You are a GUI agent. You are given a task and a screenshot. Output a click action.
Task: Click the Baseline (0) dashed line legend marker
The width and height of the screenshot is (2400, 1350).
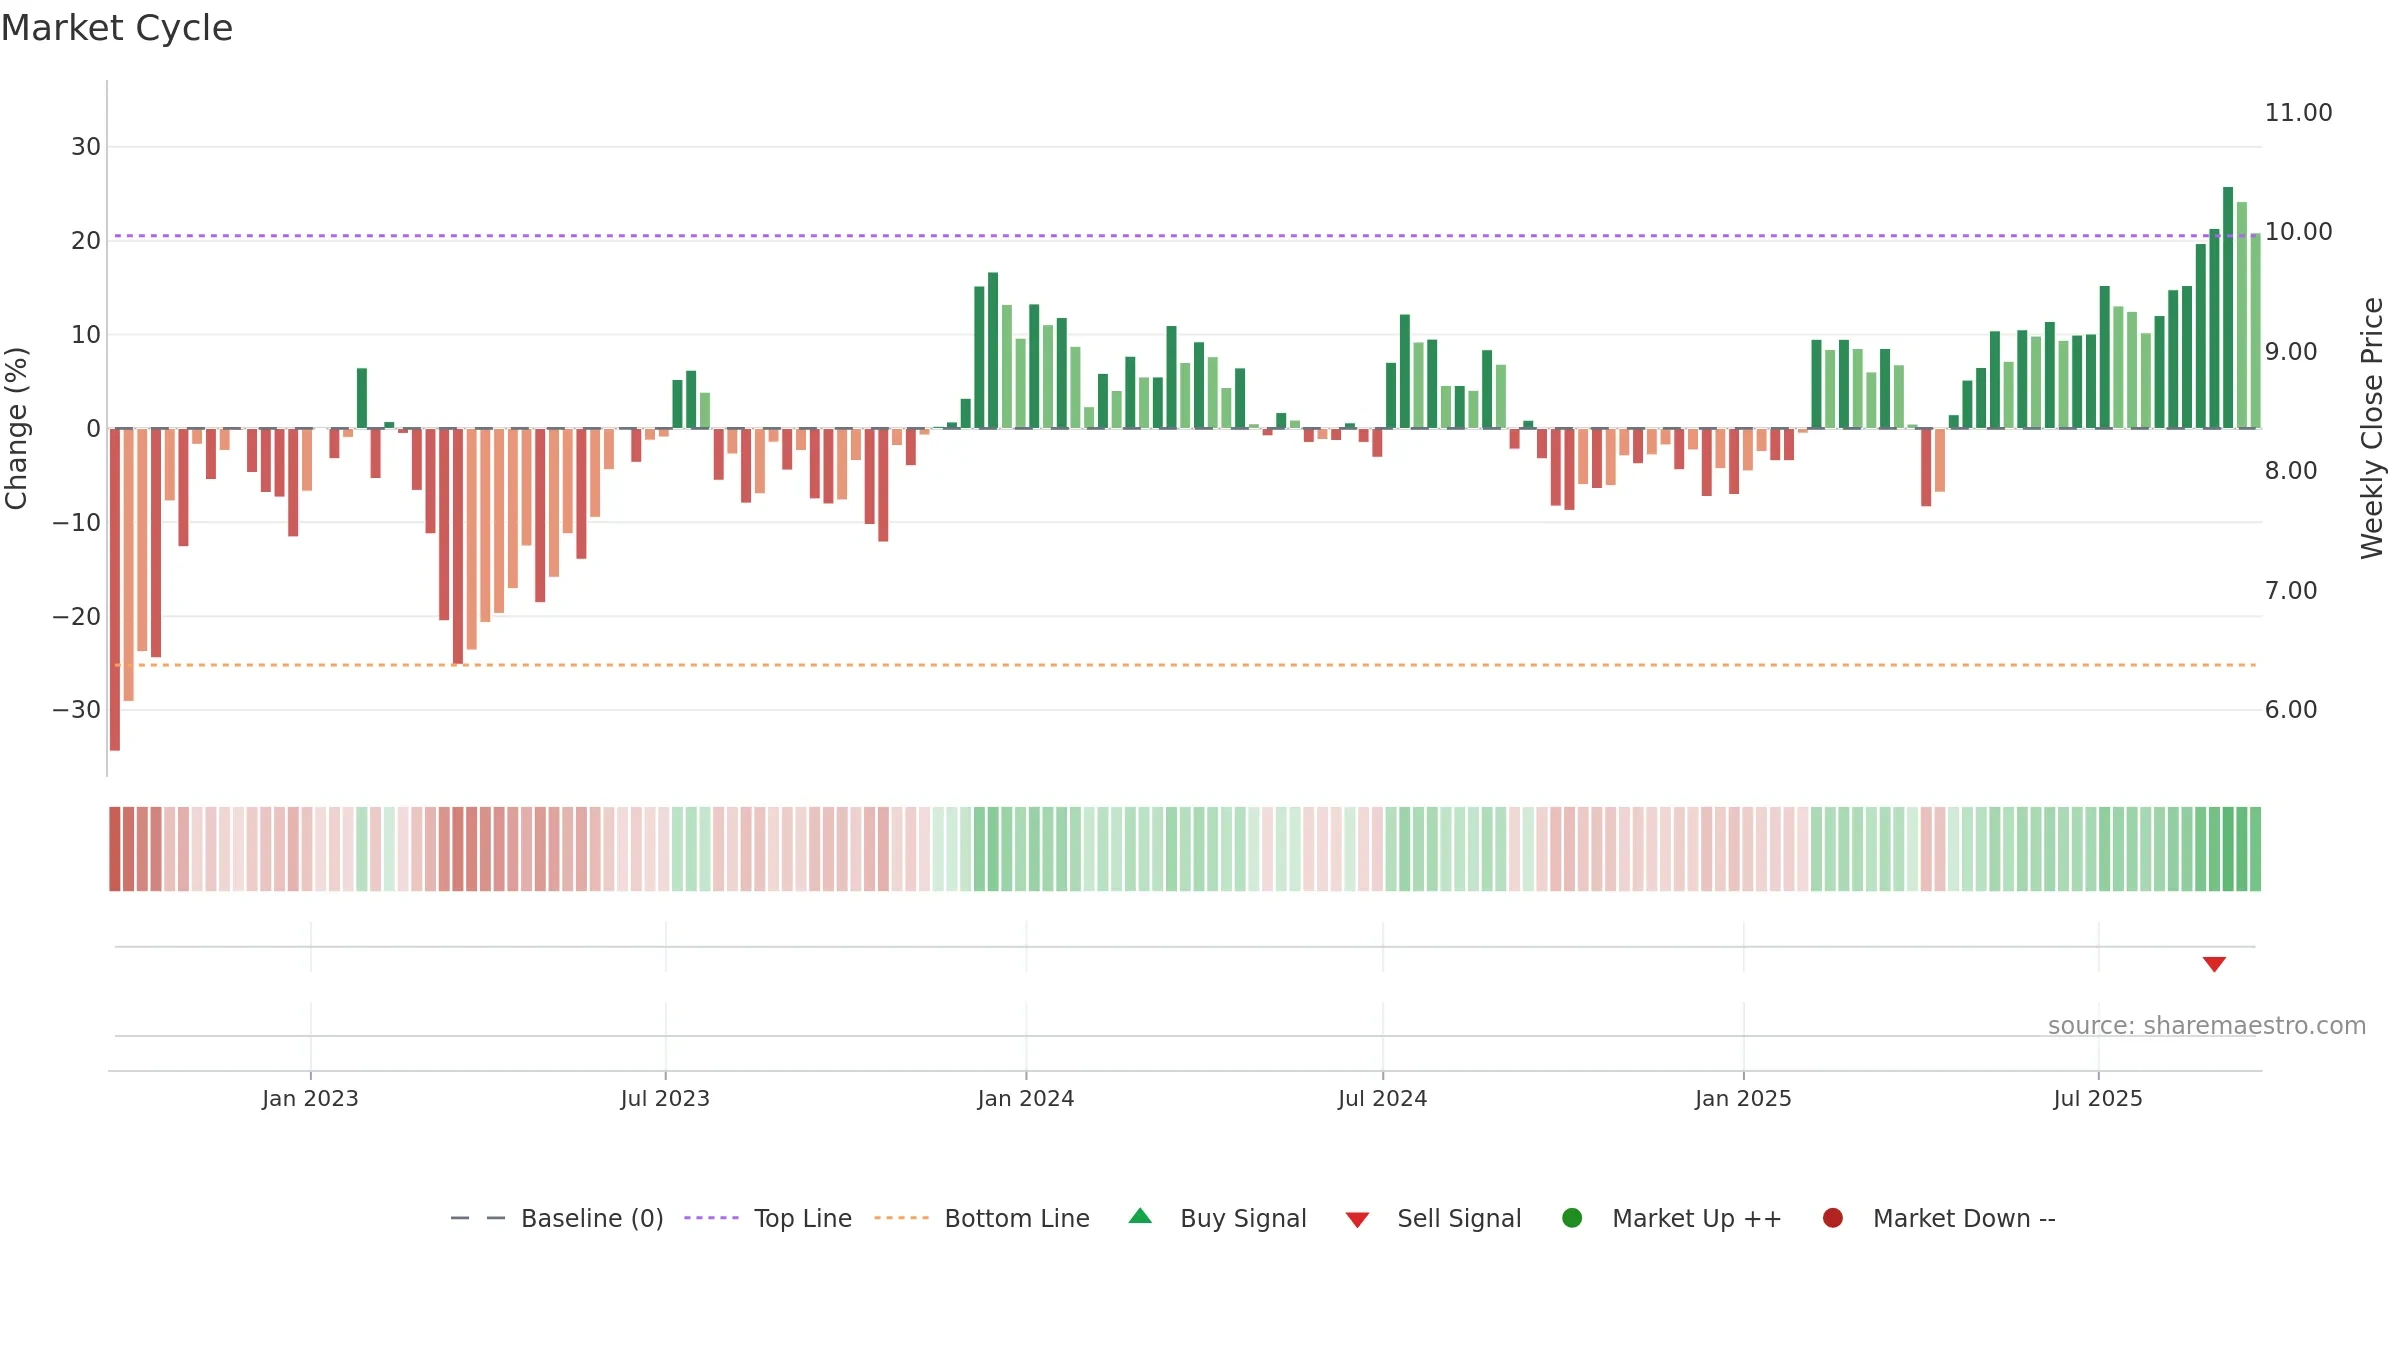click(x=478, y=1218)
